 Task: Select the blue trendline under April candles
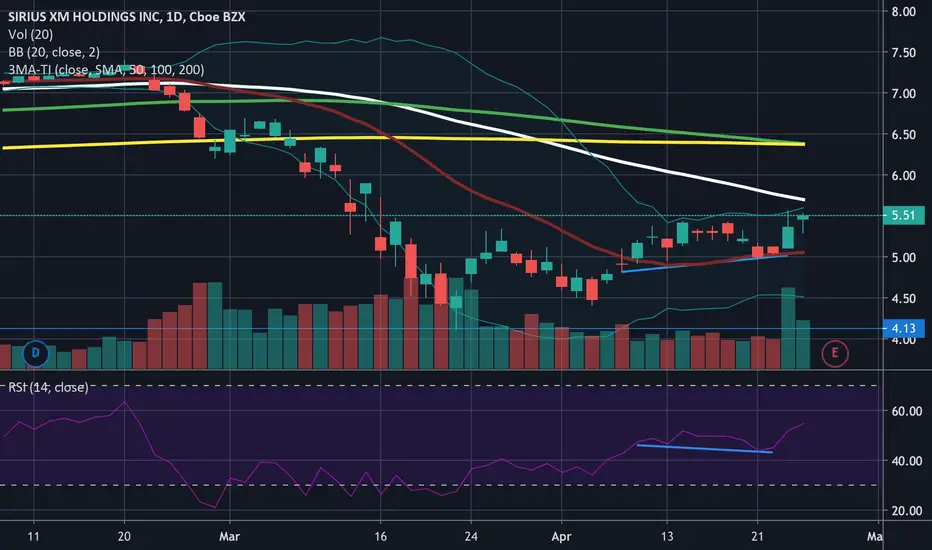(x=704, y=263)
